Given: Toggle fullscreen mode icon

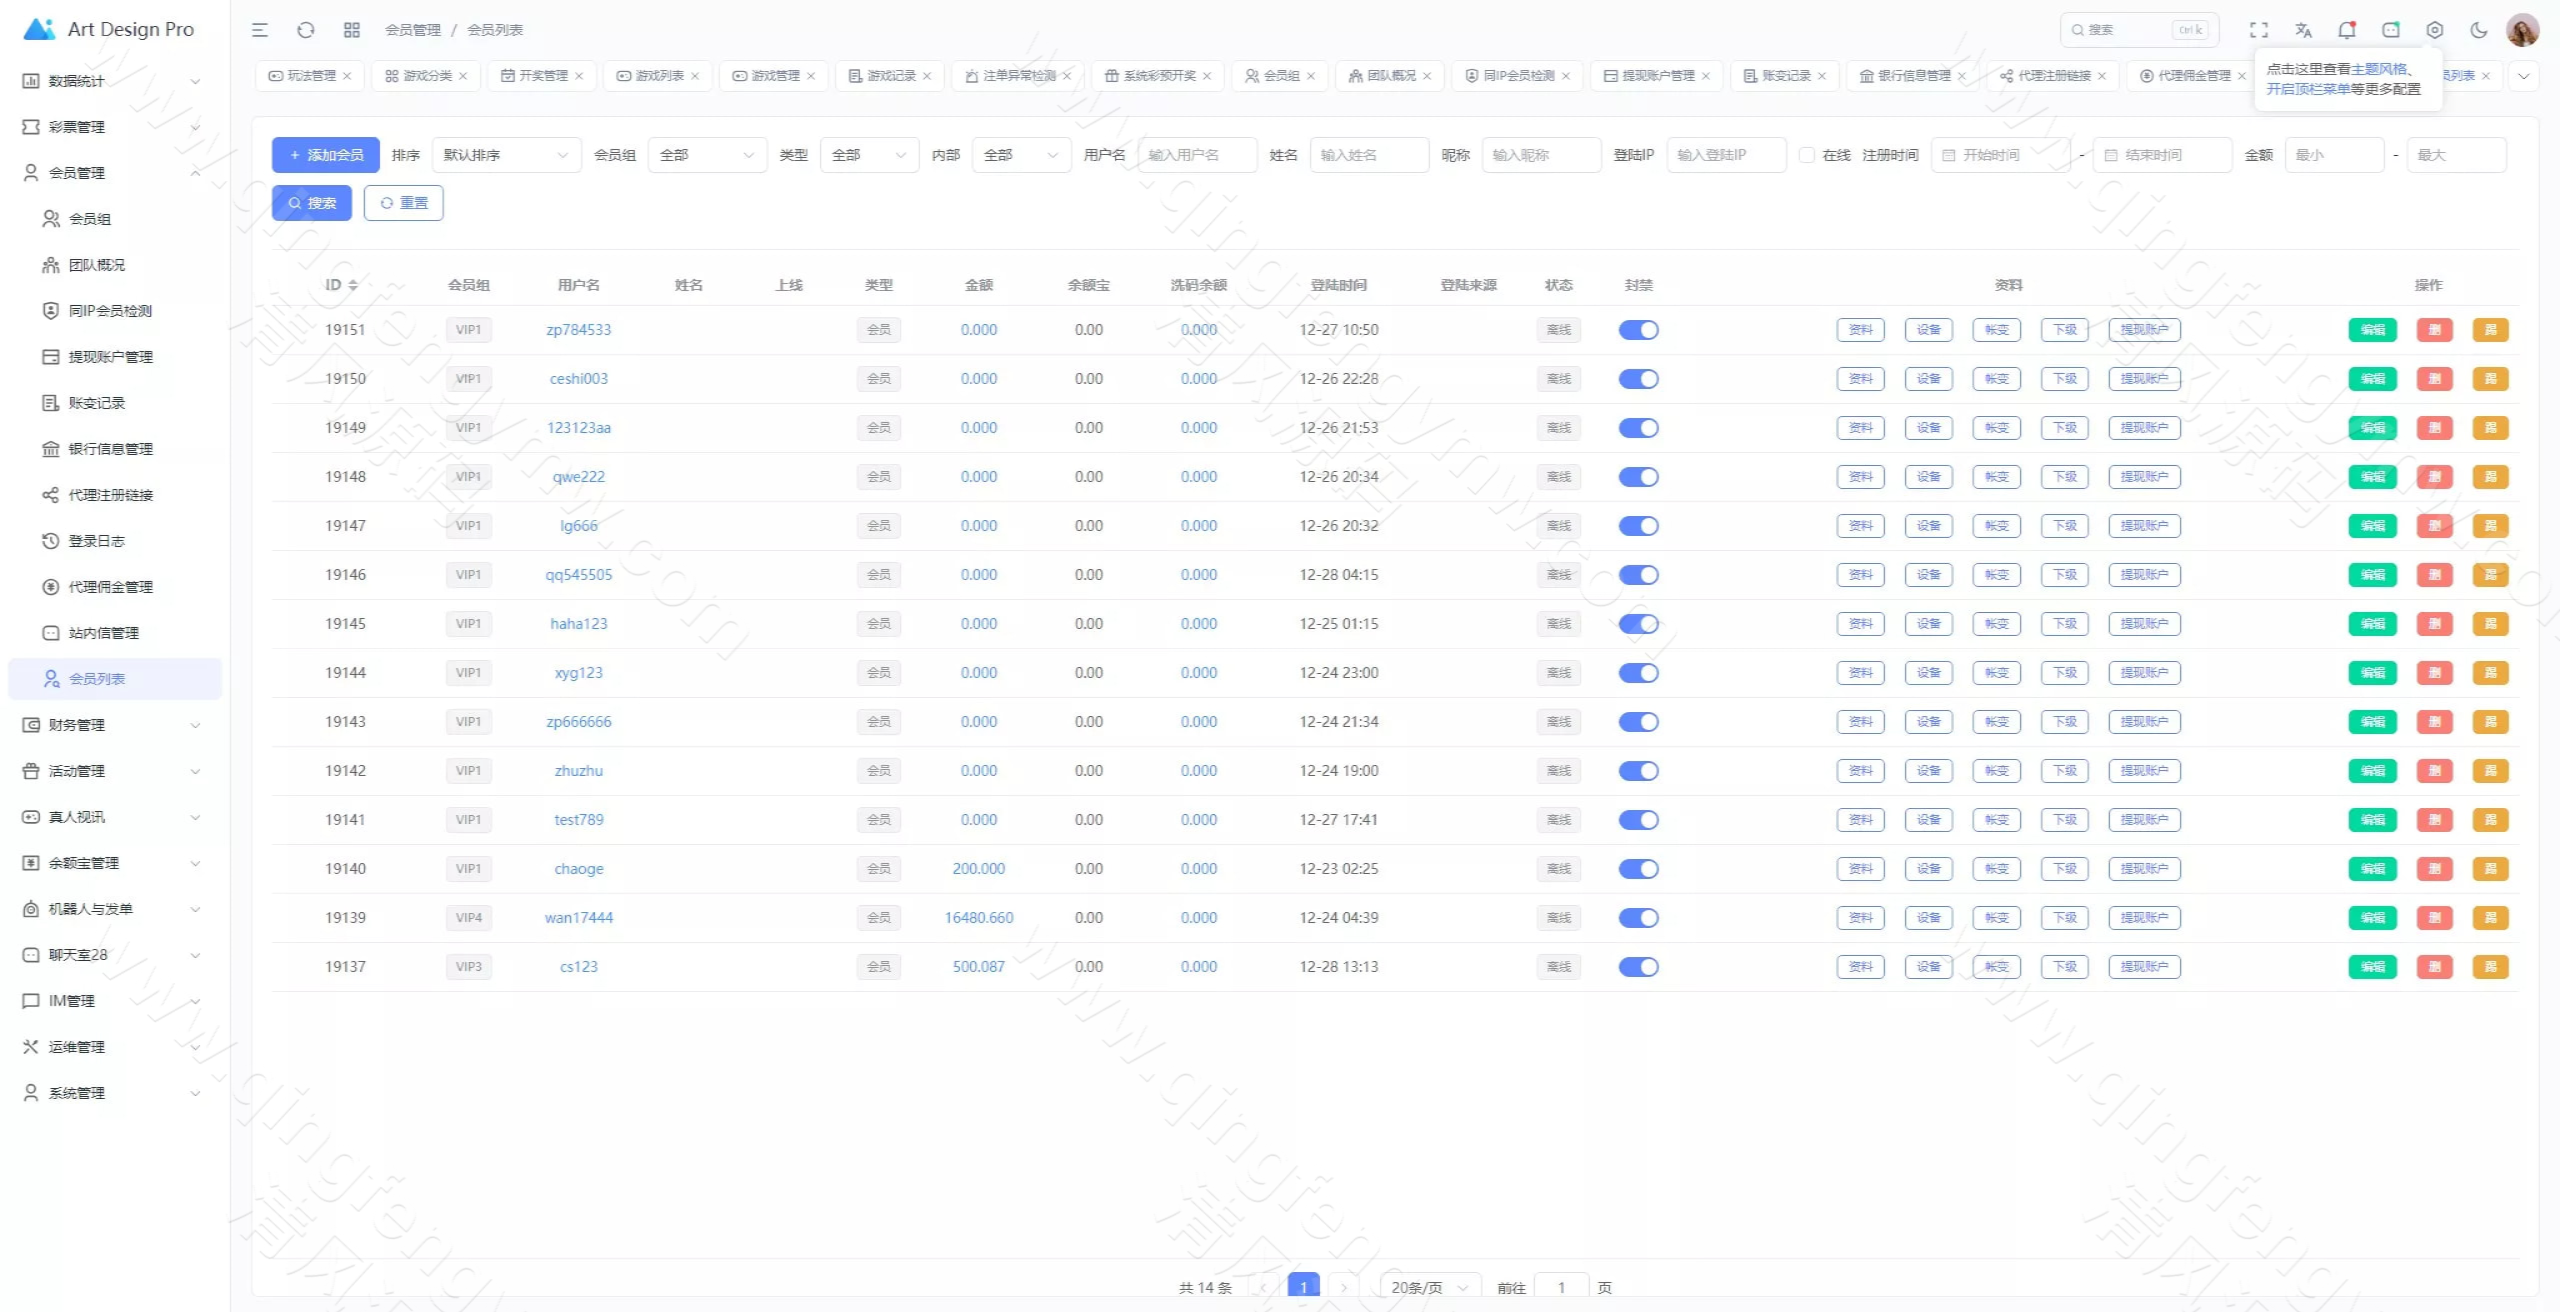Looking at the screenshot, I should pyautogui.click(x=2259, y=30).
